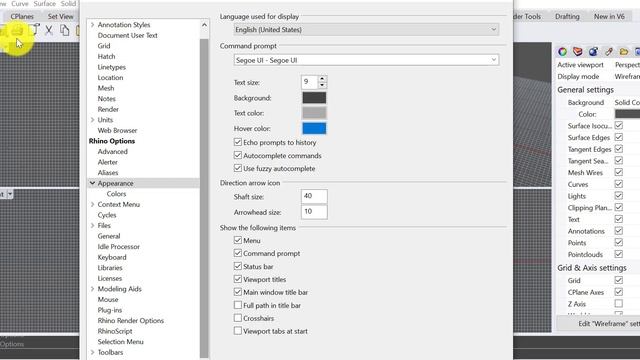Toggle Mesh Wires checkbox in display panel
This screenshot has width=640, height=360.
coord(619,172)
